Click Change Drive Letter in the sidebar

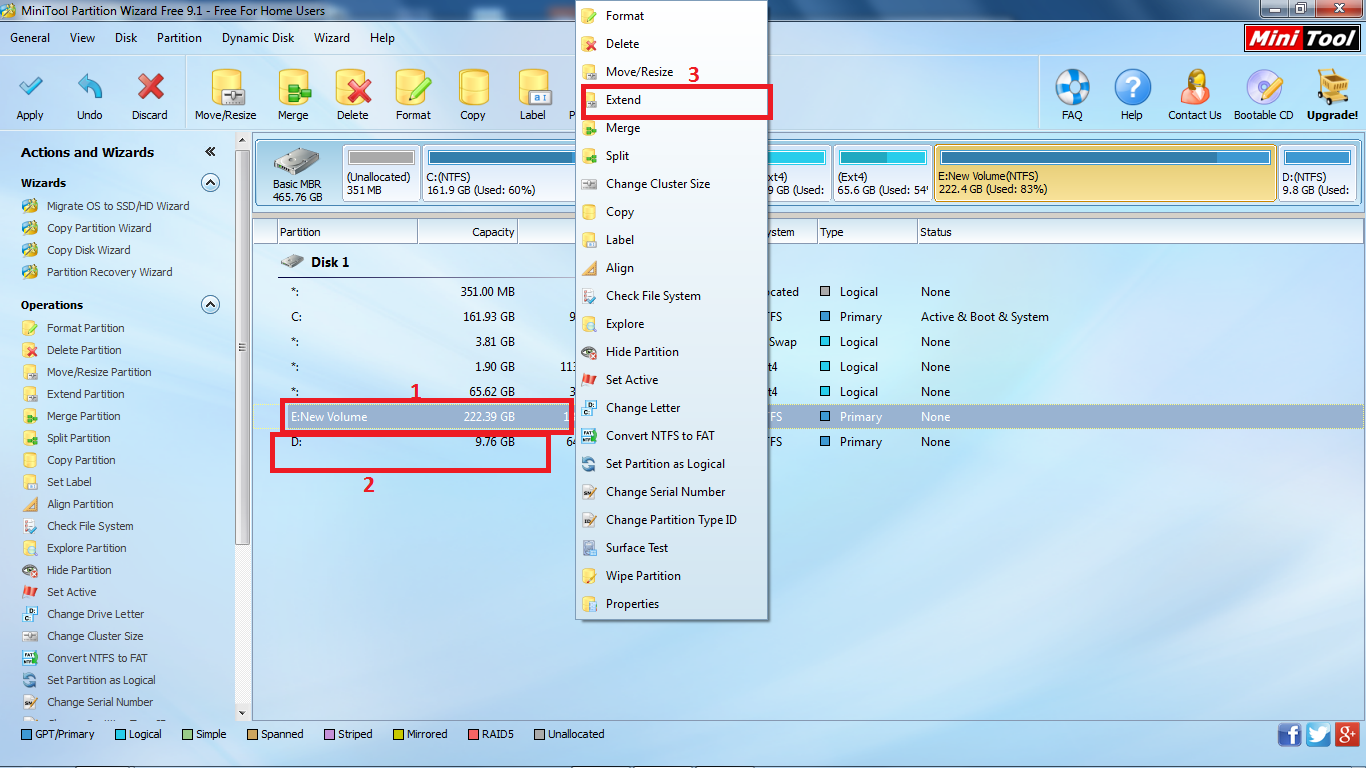96,614
